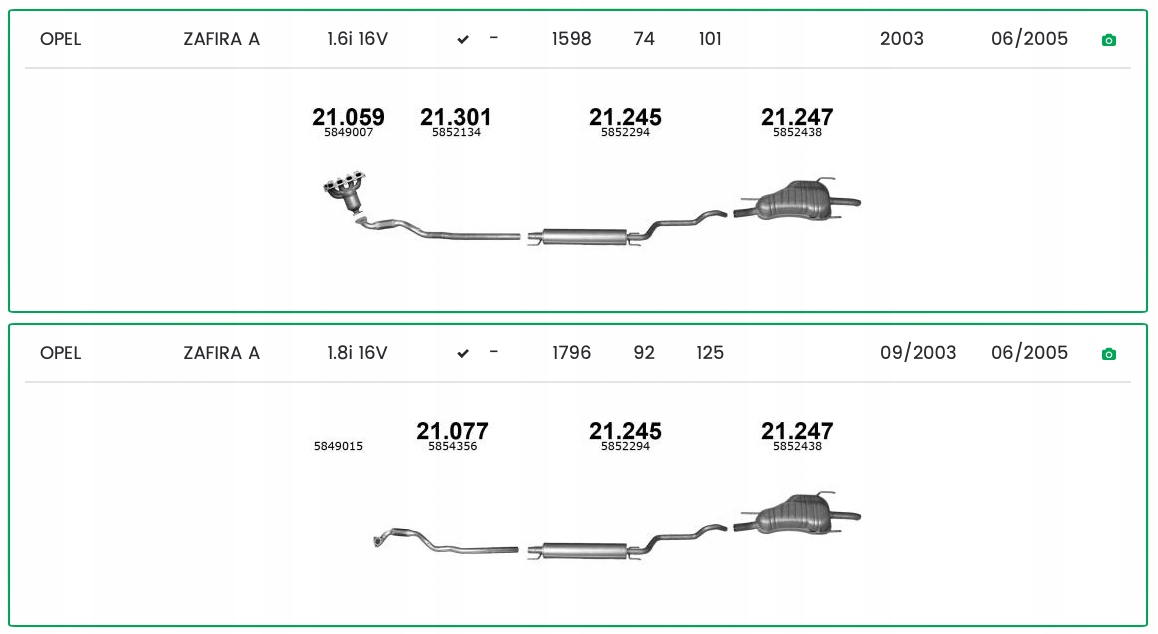Select middle silencer image in 1.6i diagram
The width and height of the screenshot is (1158, 634).
[585, 237]
